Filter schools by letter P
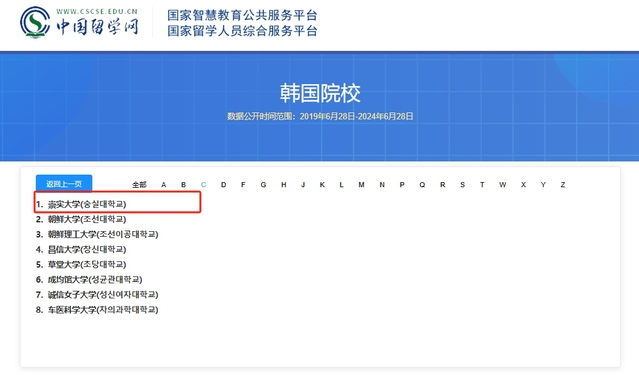Image resolution: width=639 pixels, height=375 pixels. coord(402,185)
